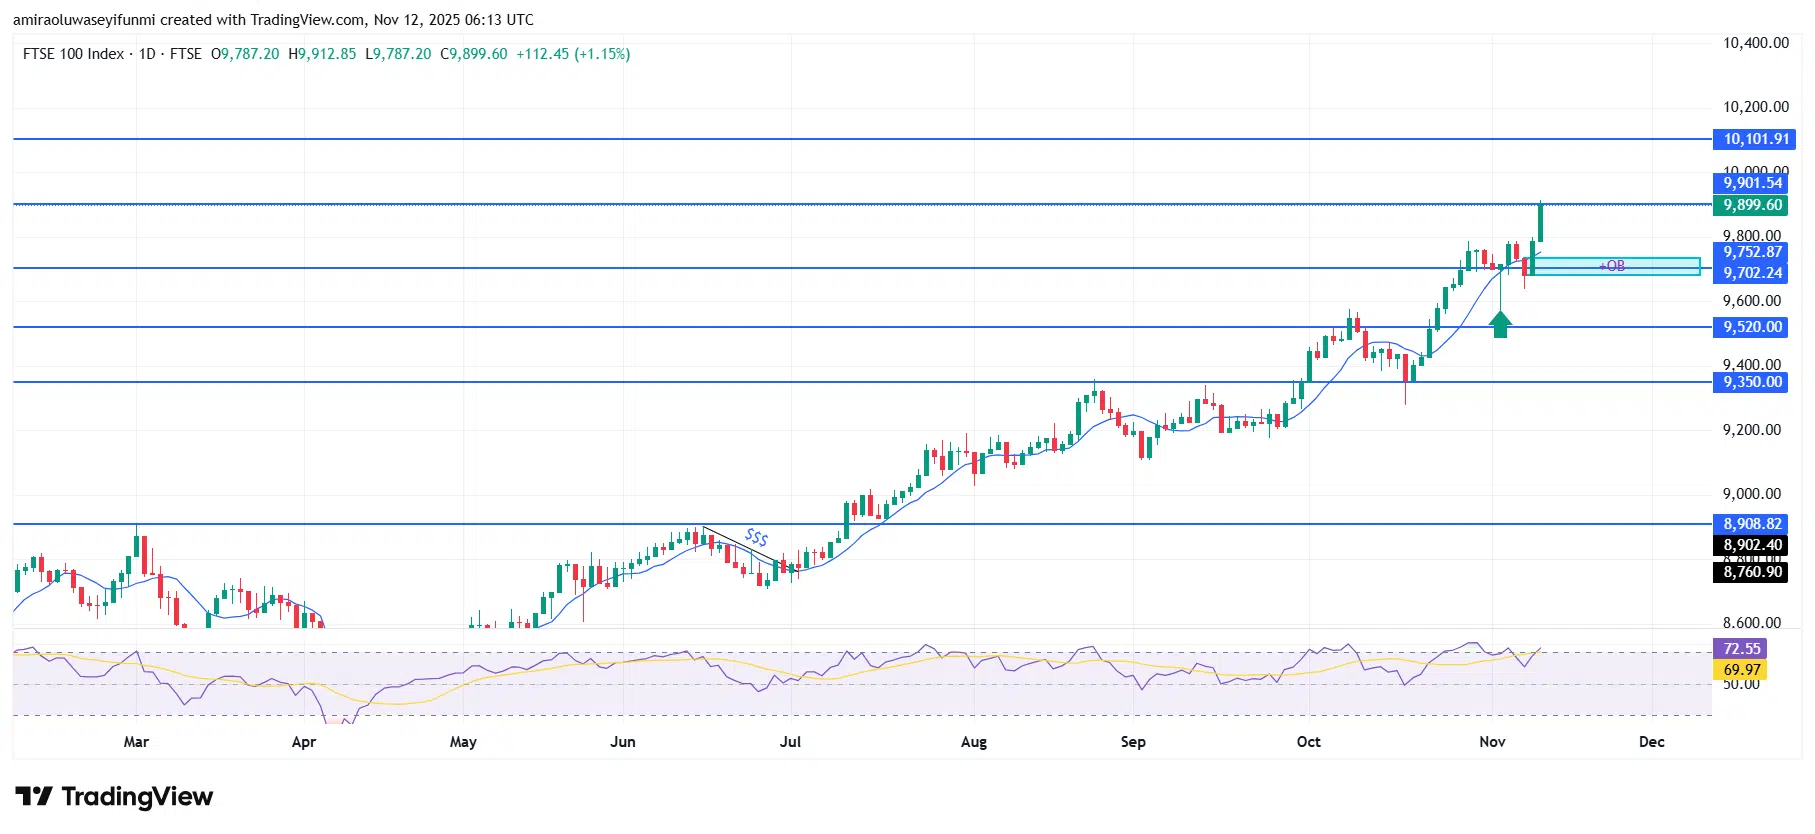
Task: Click the 9,702.24 order block price label
Action: (x=1752, y=273)
